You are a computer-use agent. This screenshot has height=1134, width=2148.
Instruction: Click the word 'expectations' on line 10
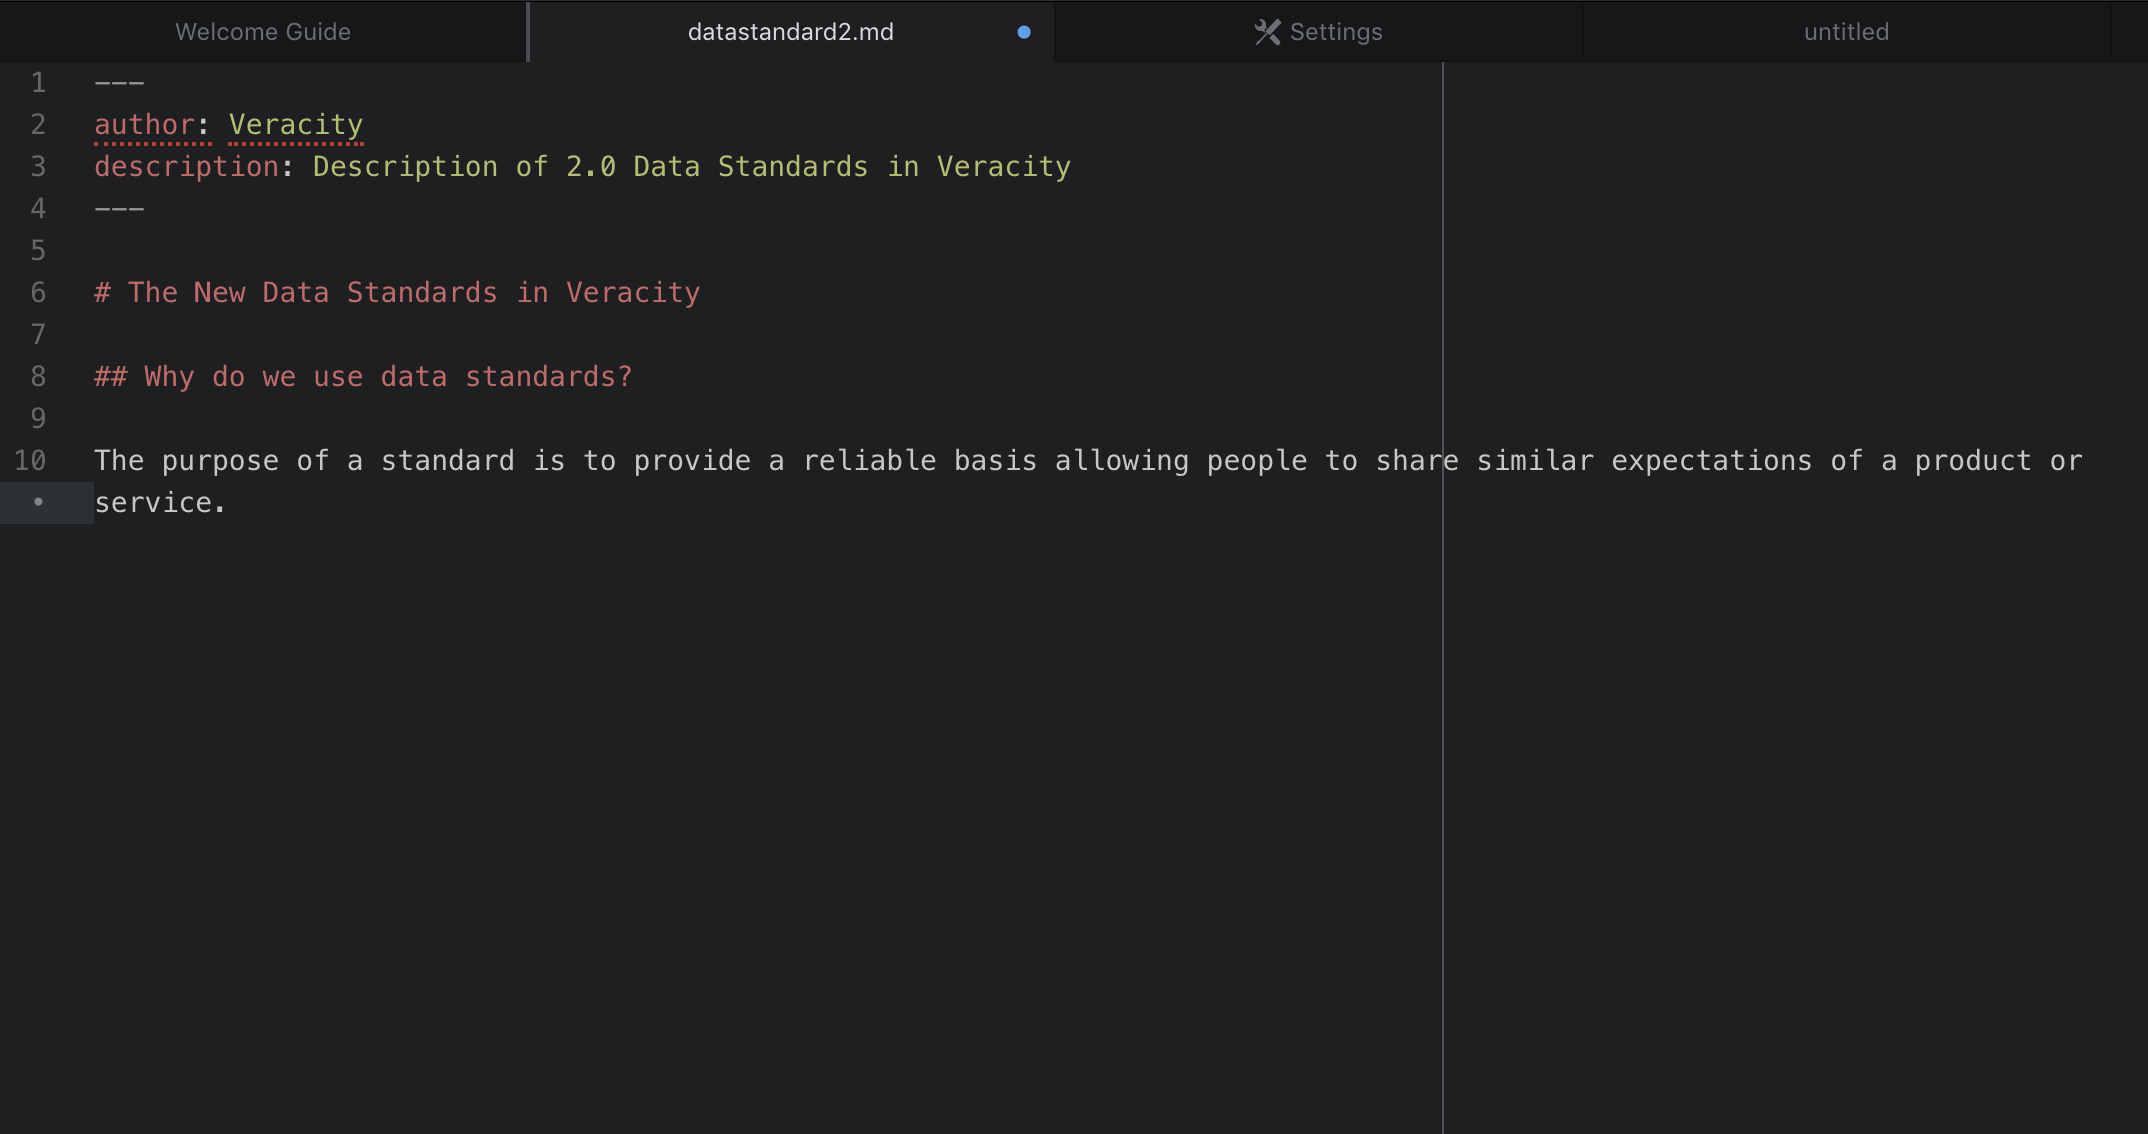coord(1711,460)
